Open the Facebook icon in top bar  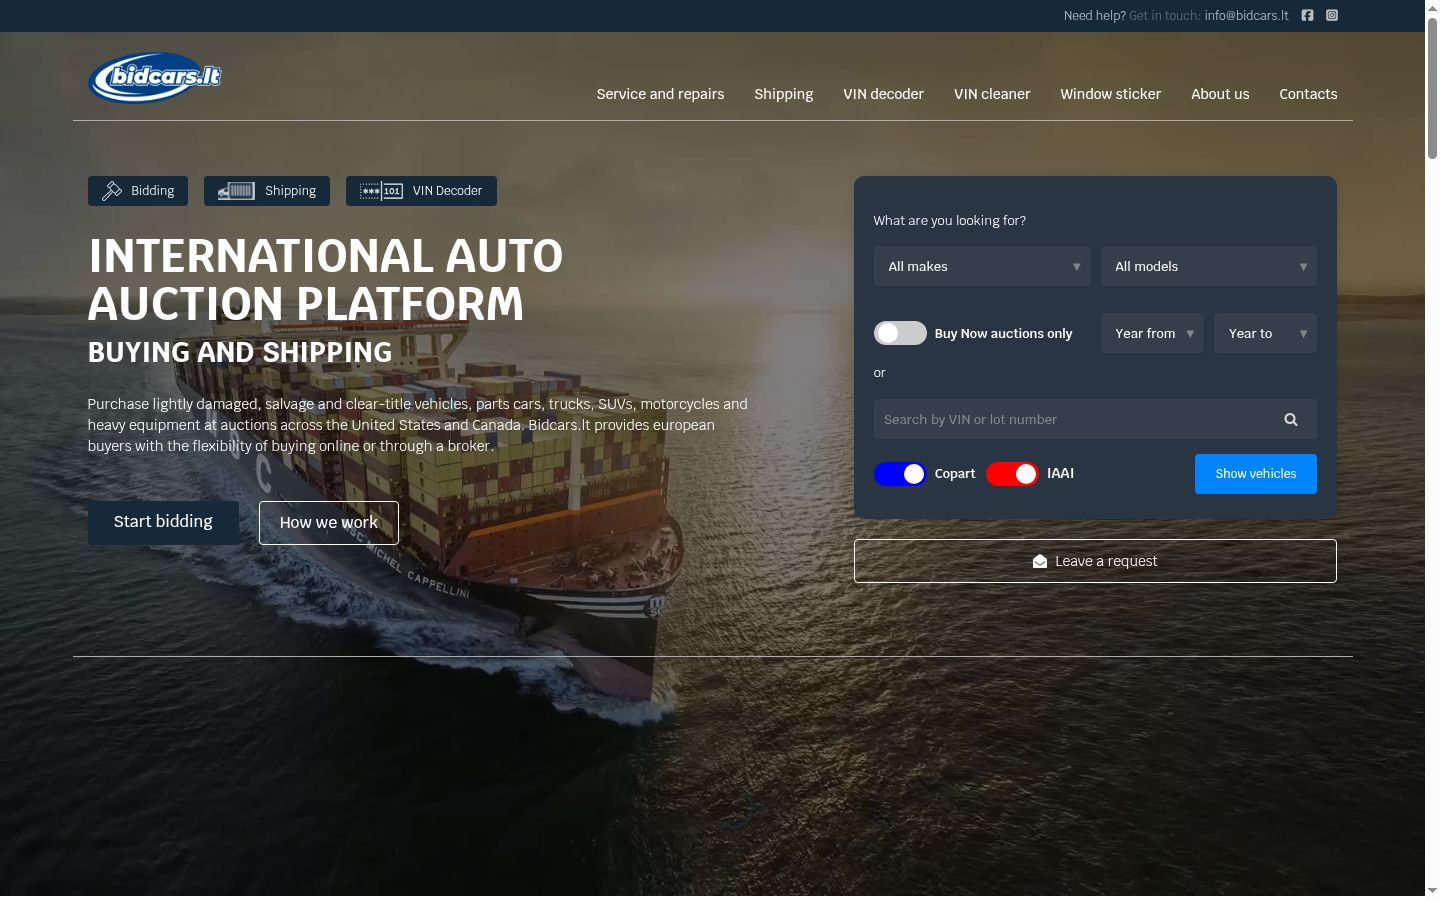tap(1307, 15)
